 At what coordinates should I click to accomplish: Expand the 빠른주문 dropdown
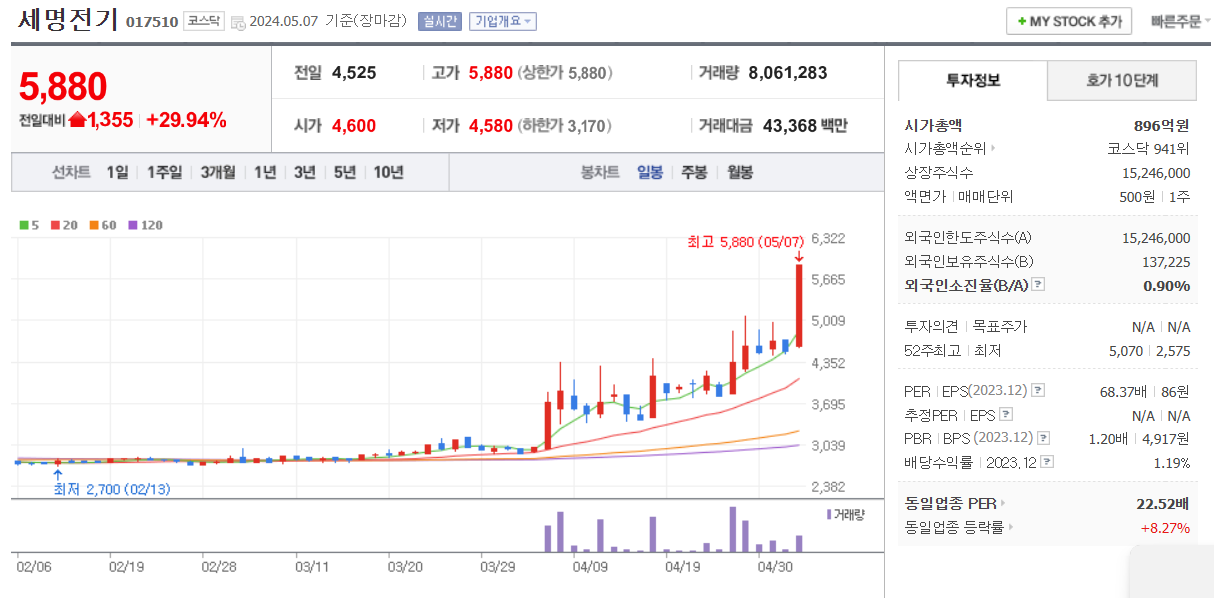(x=1180, y=21)
